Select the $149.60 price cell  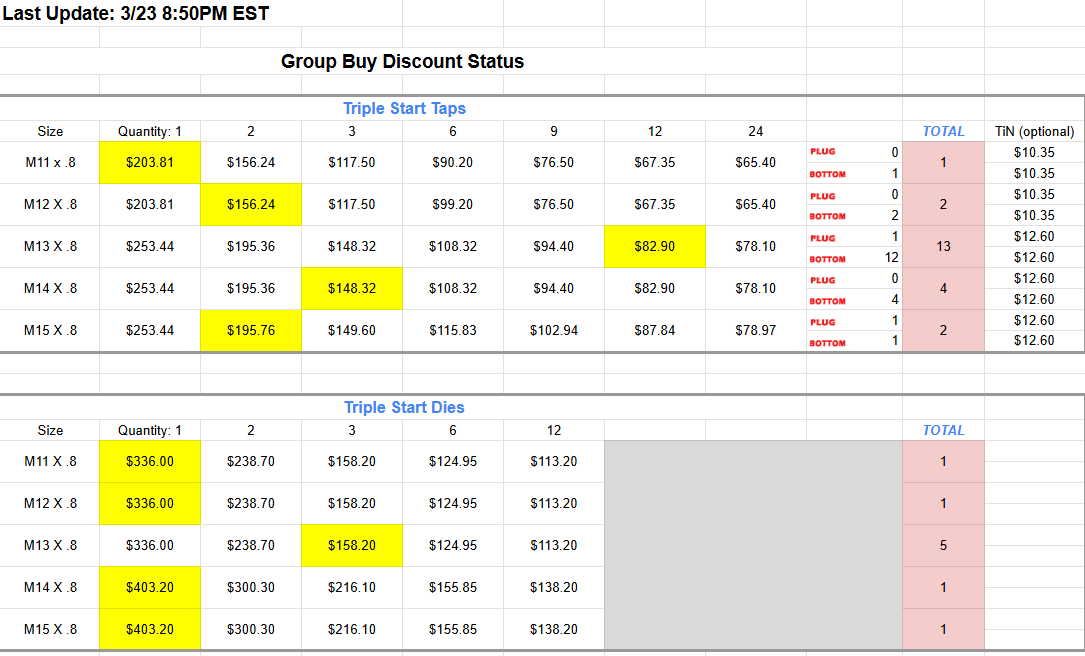(352, 330)
